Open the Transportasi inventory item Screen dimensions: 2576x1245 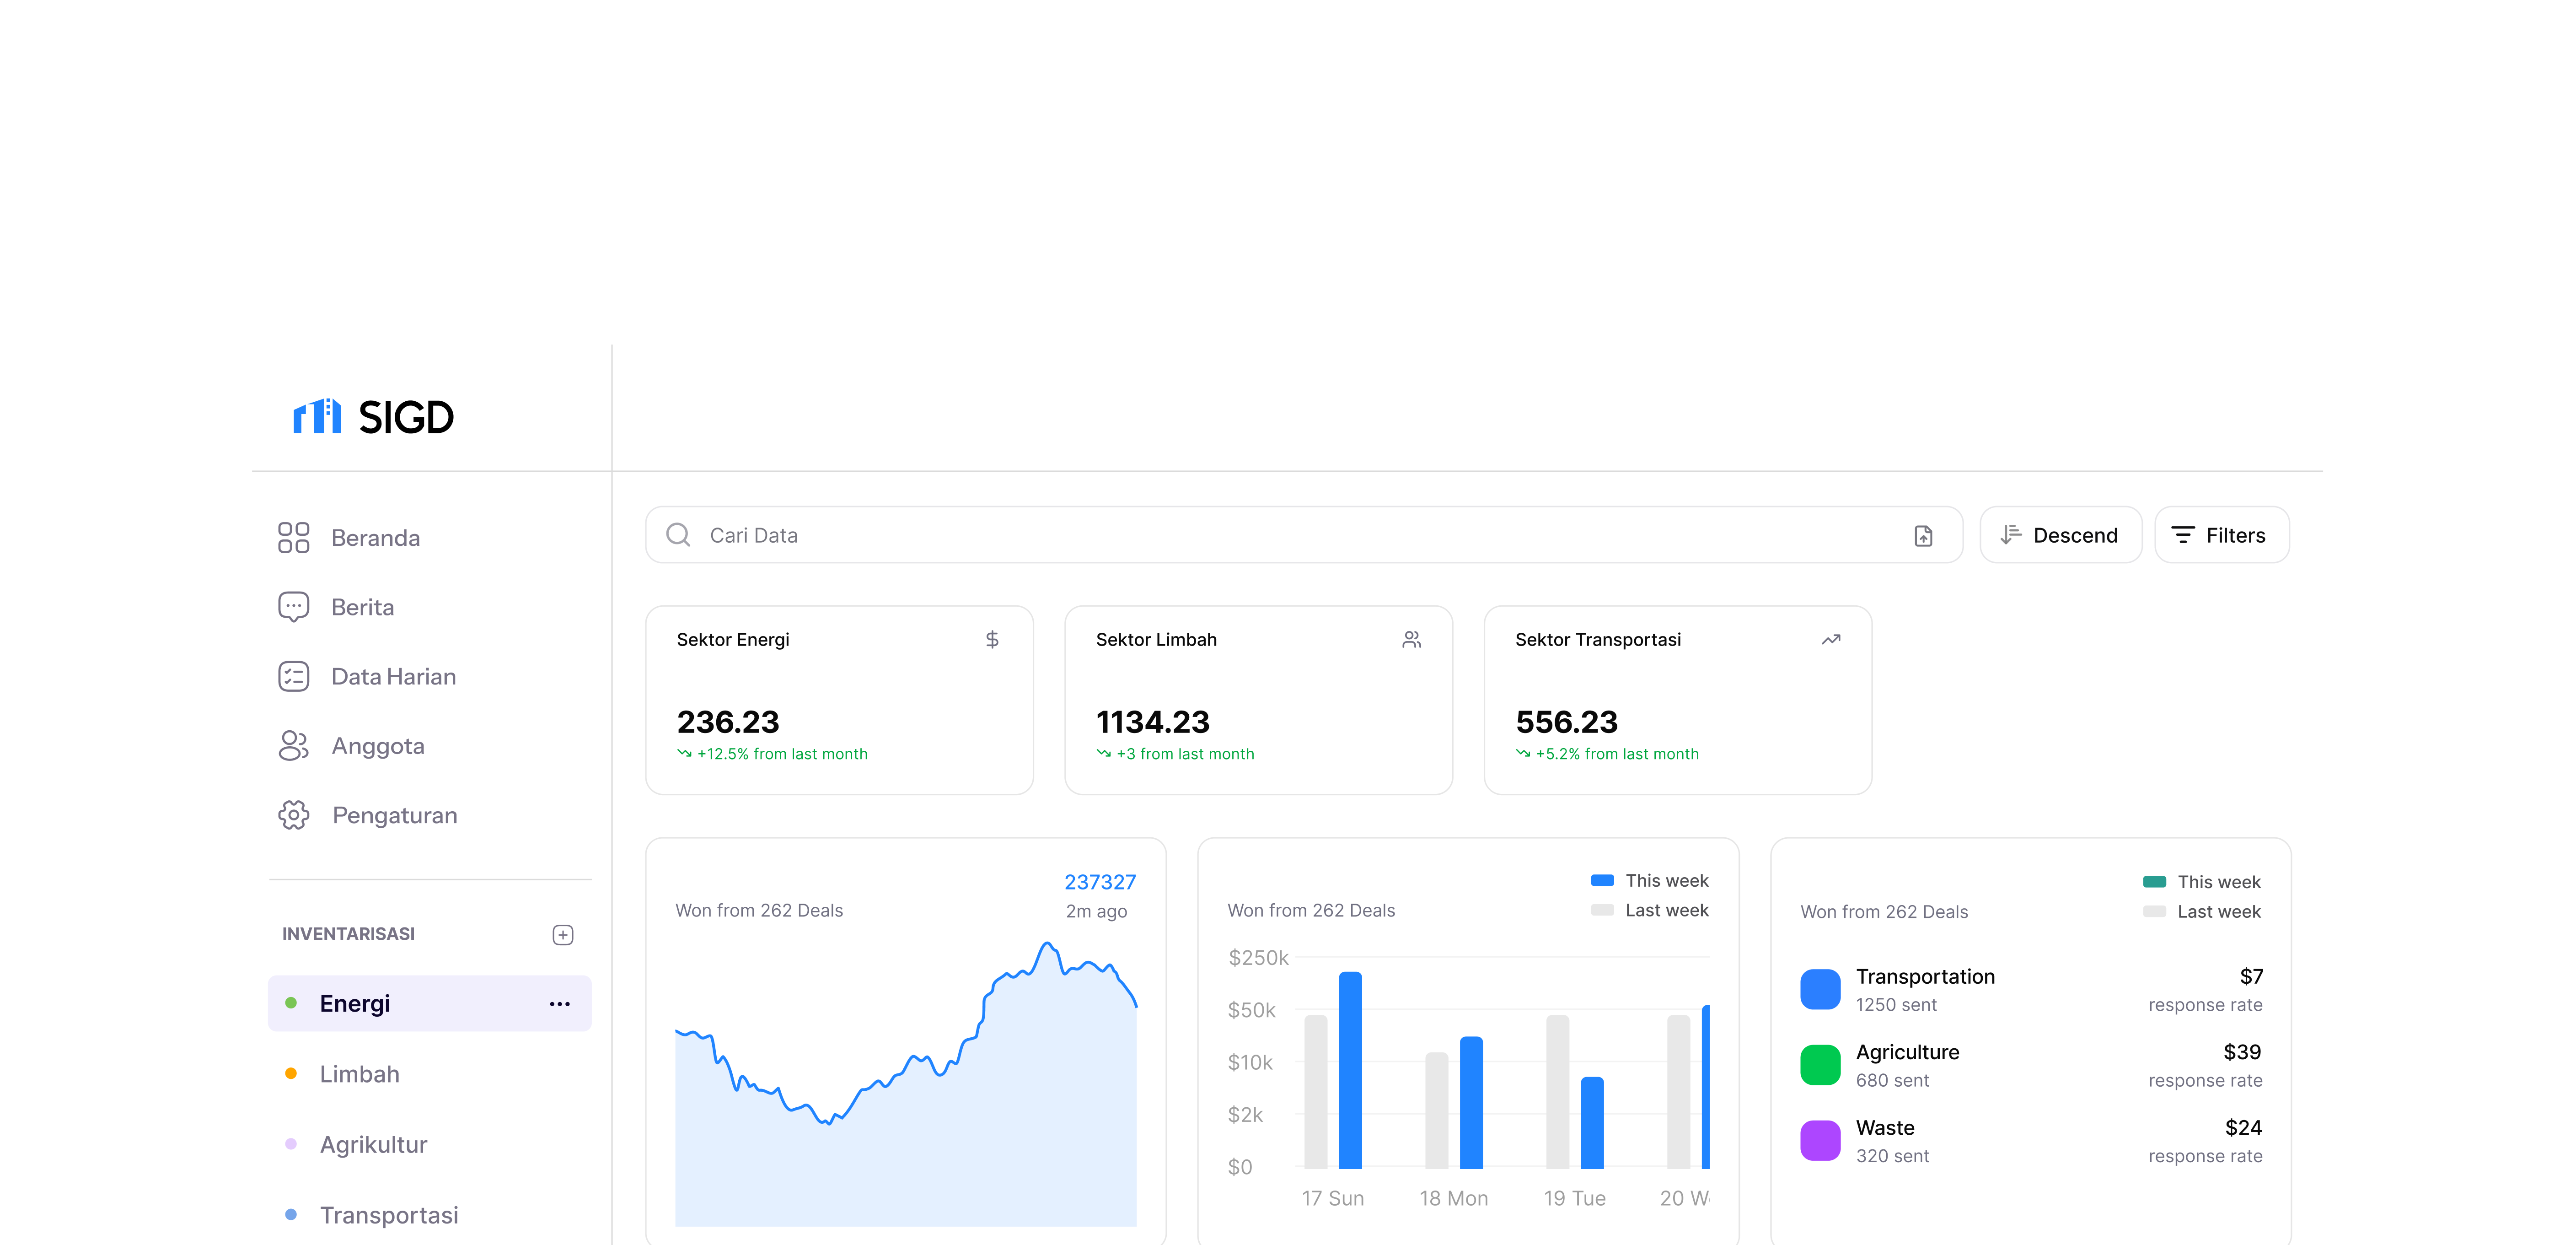[x=388, y=1214]
